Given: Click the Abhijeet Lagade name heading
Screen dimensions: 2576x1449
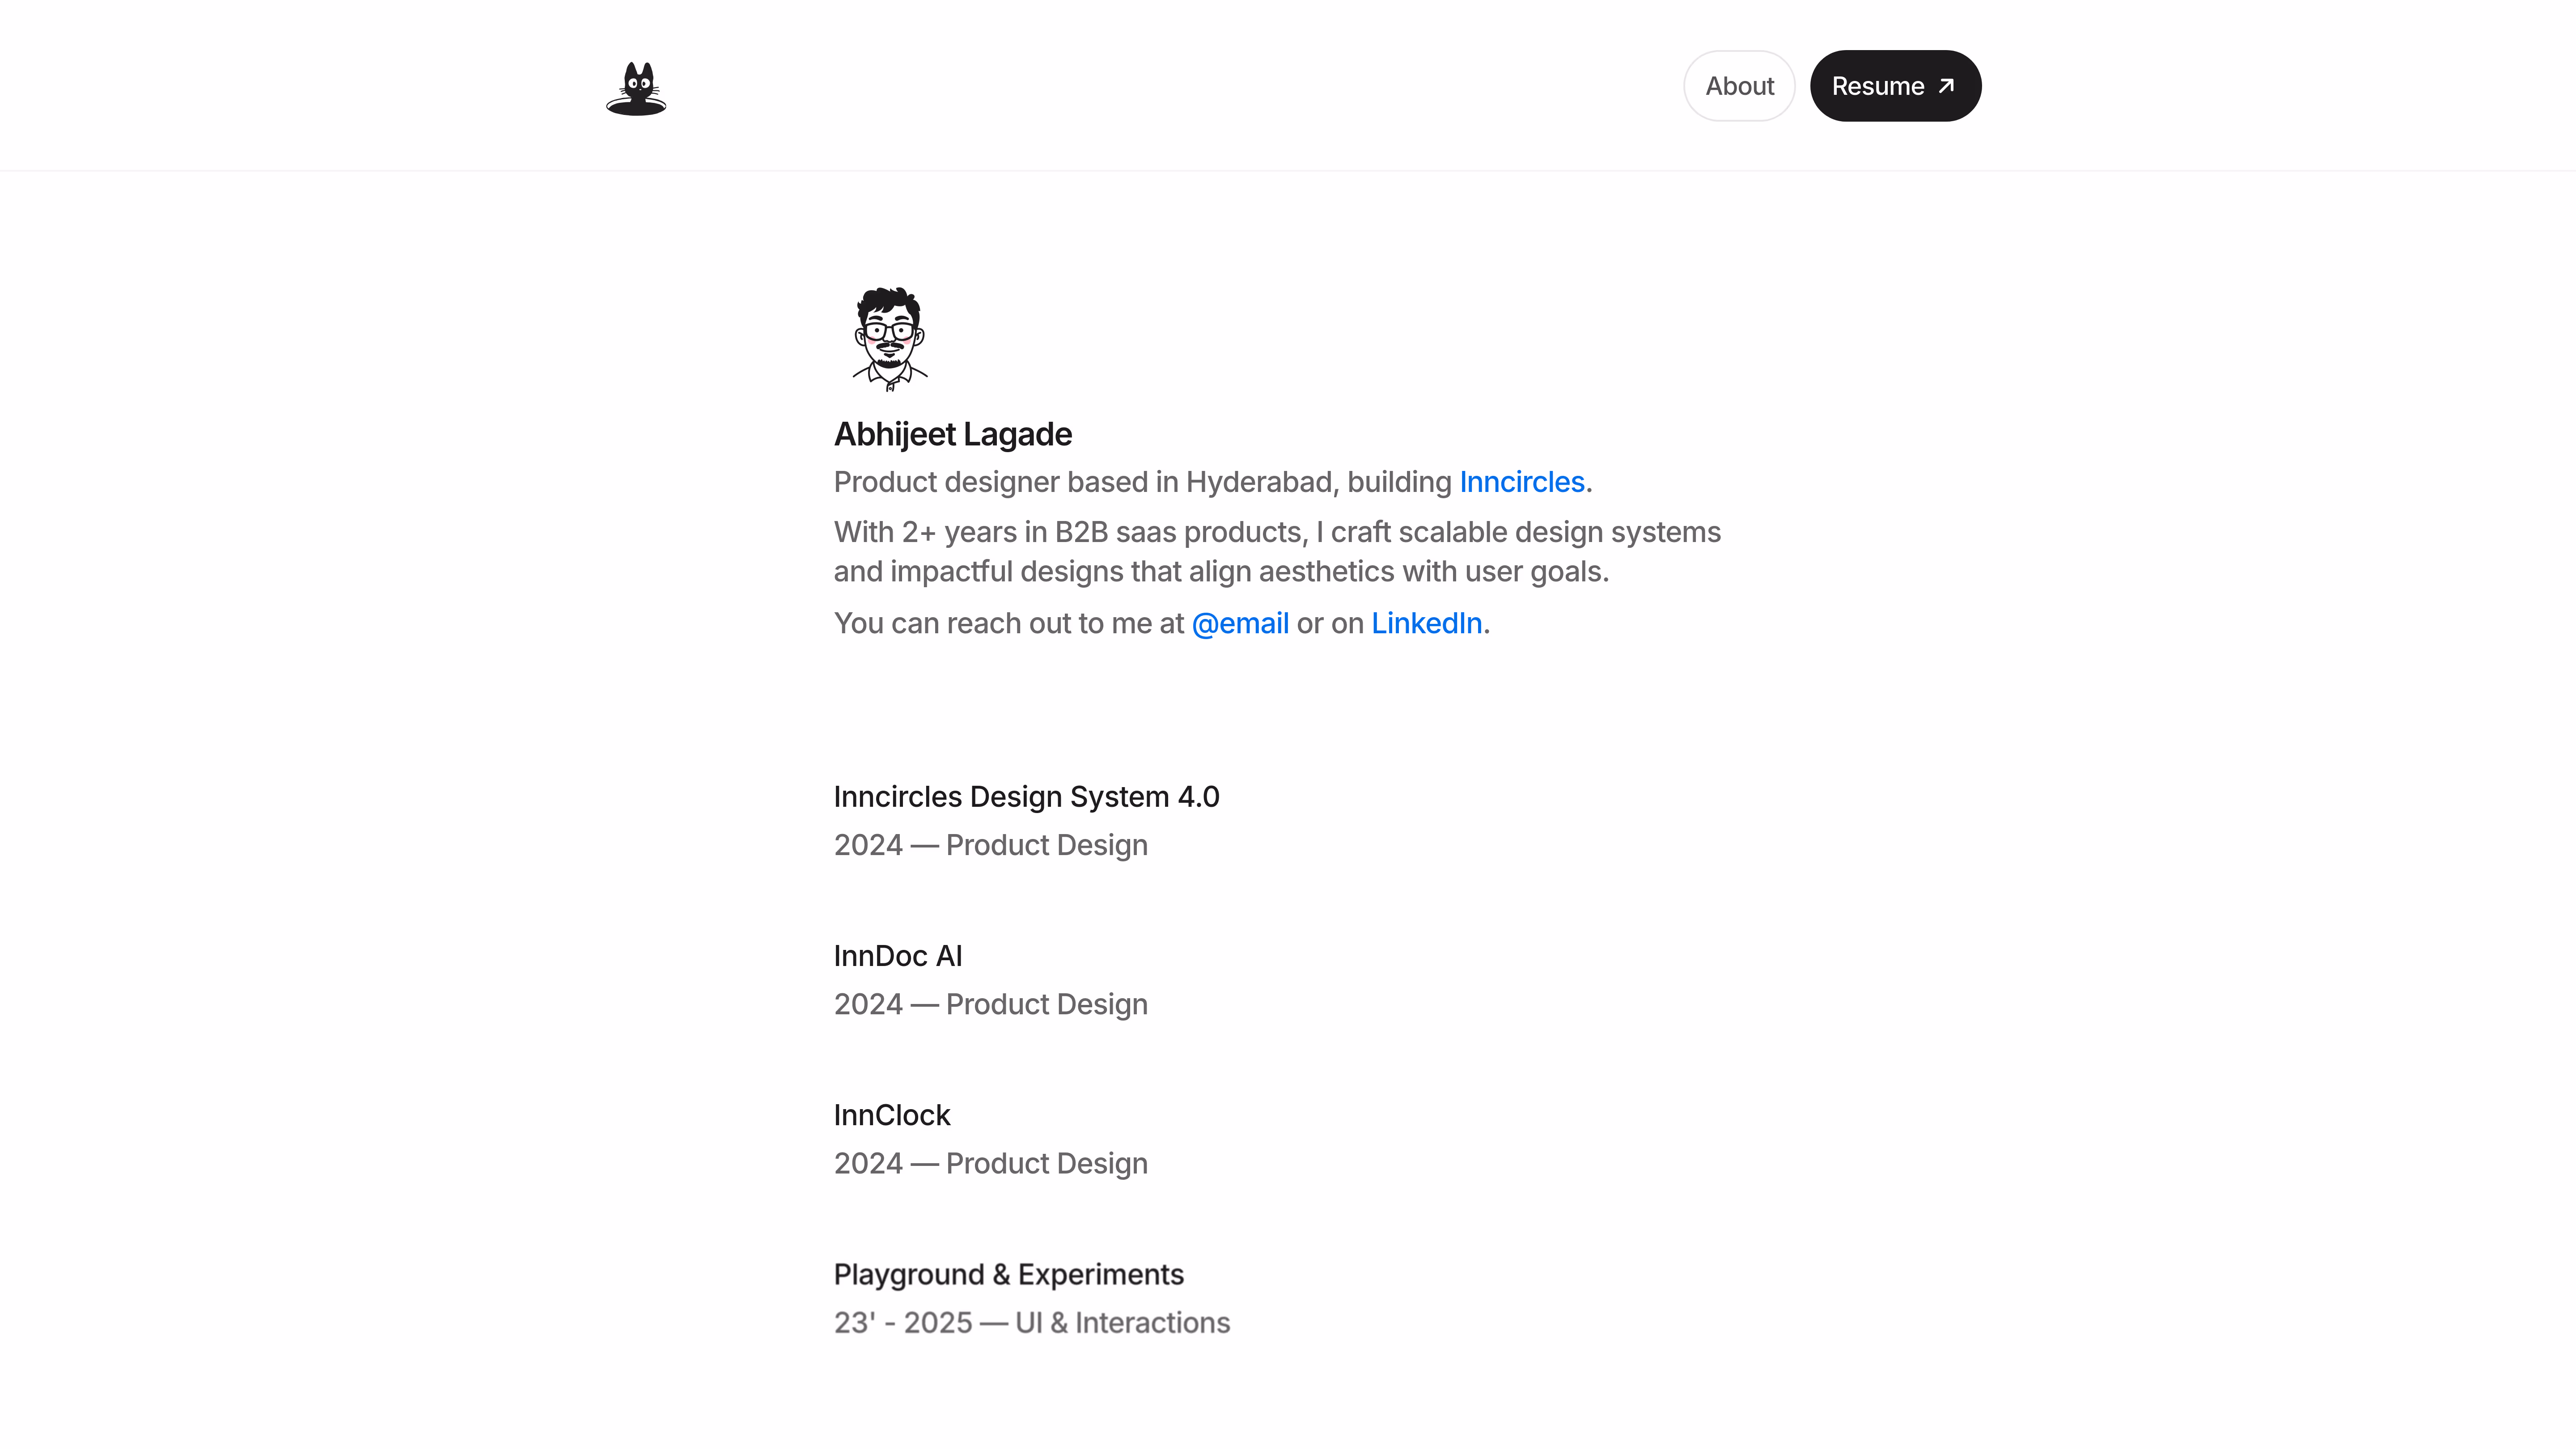Looking at the screenshot, I should pos(952,434).
